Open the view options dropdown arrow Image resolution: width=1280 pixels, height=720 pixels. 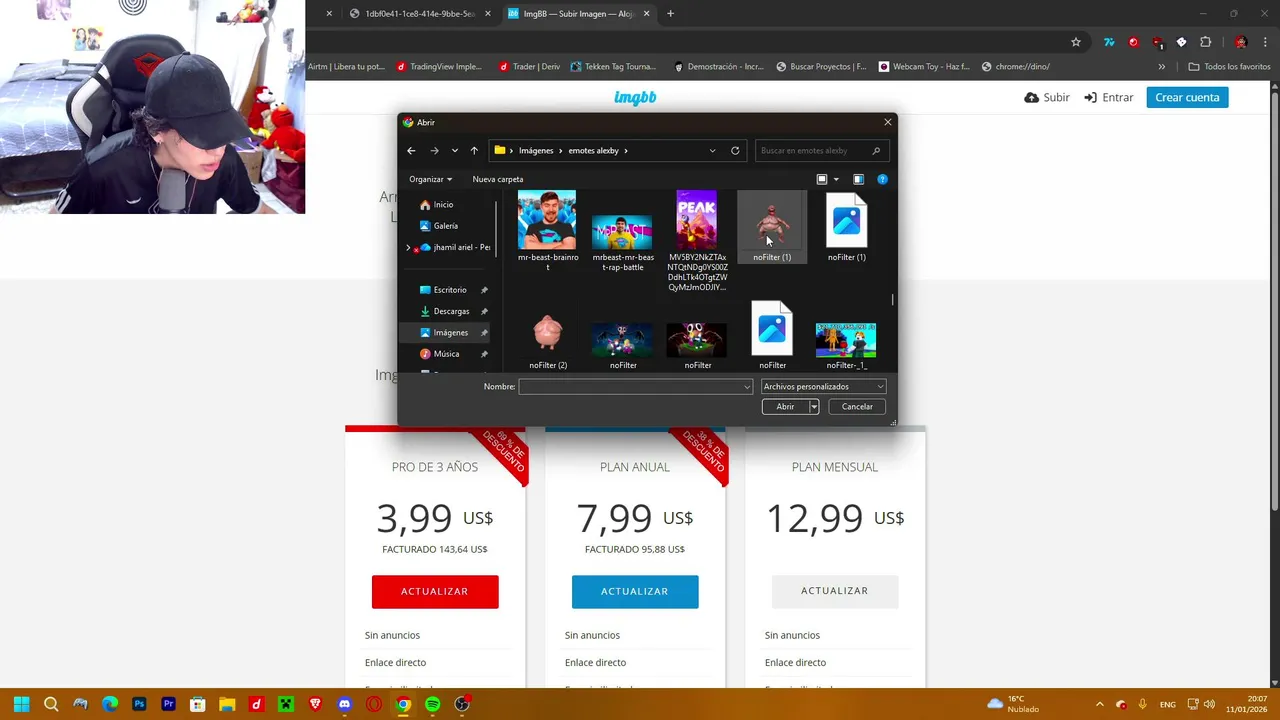point(836,179)
